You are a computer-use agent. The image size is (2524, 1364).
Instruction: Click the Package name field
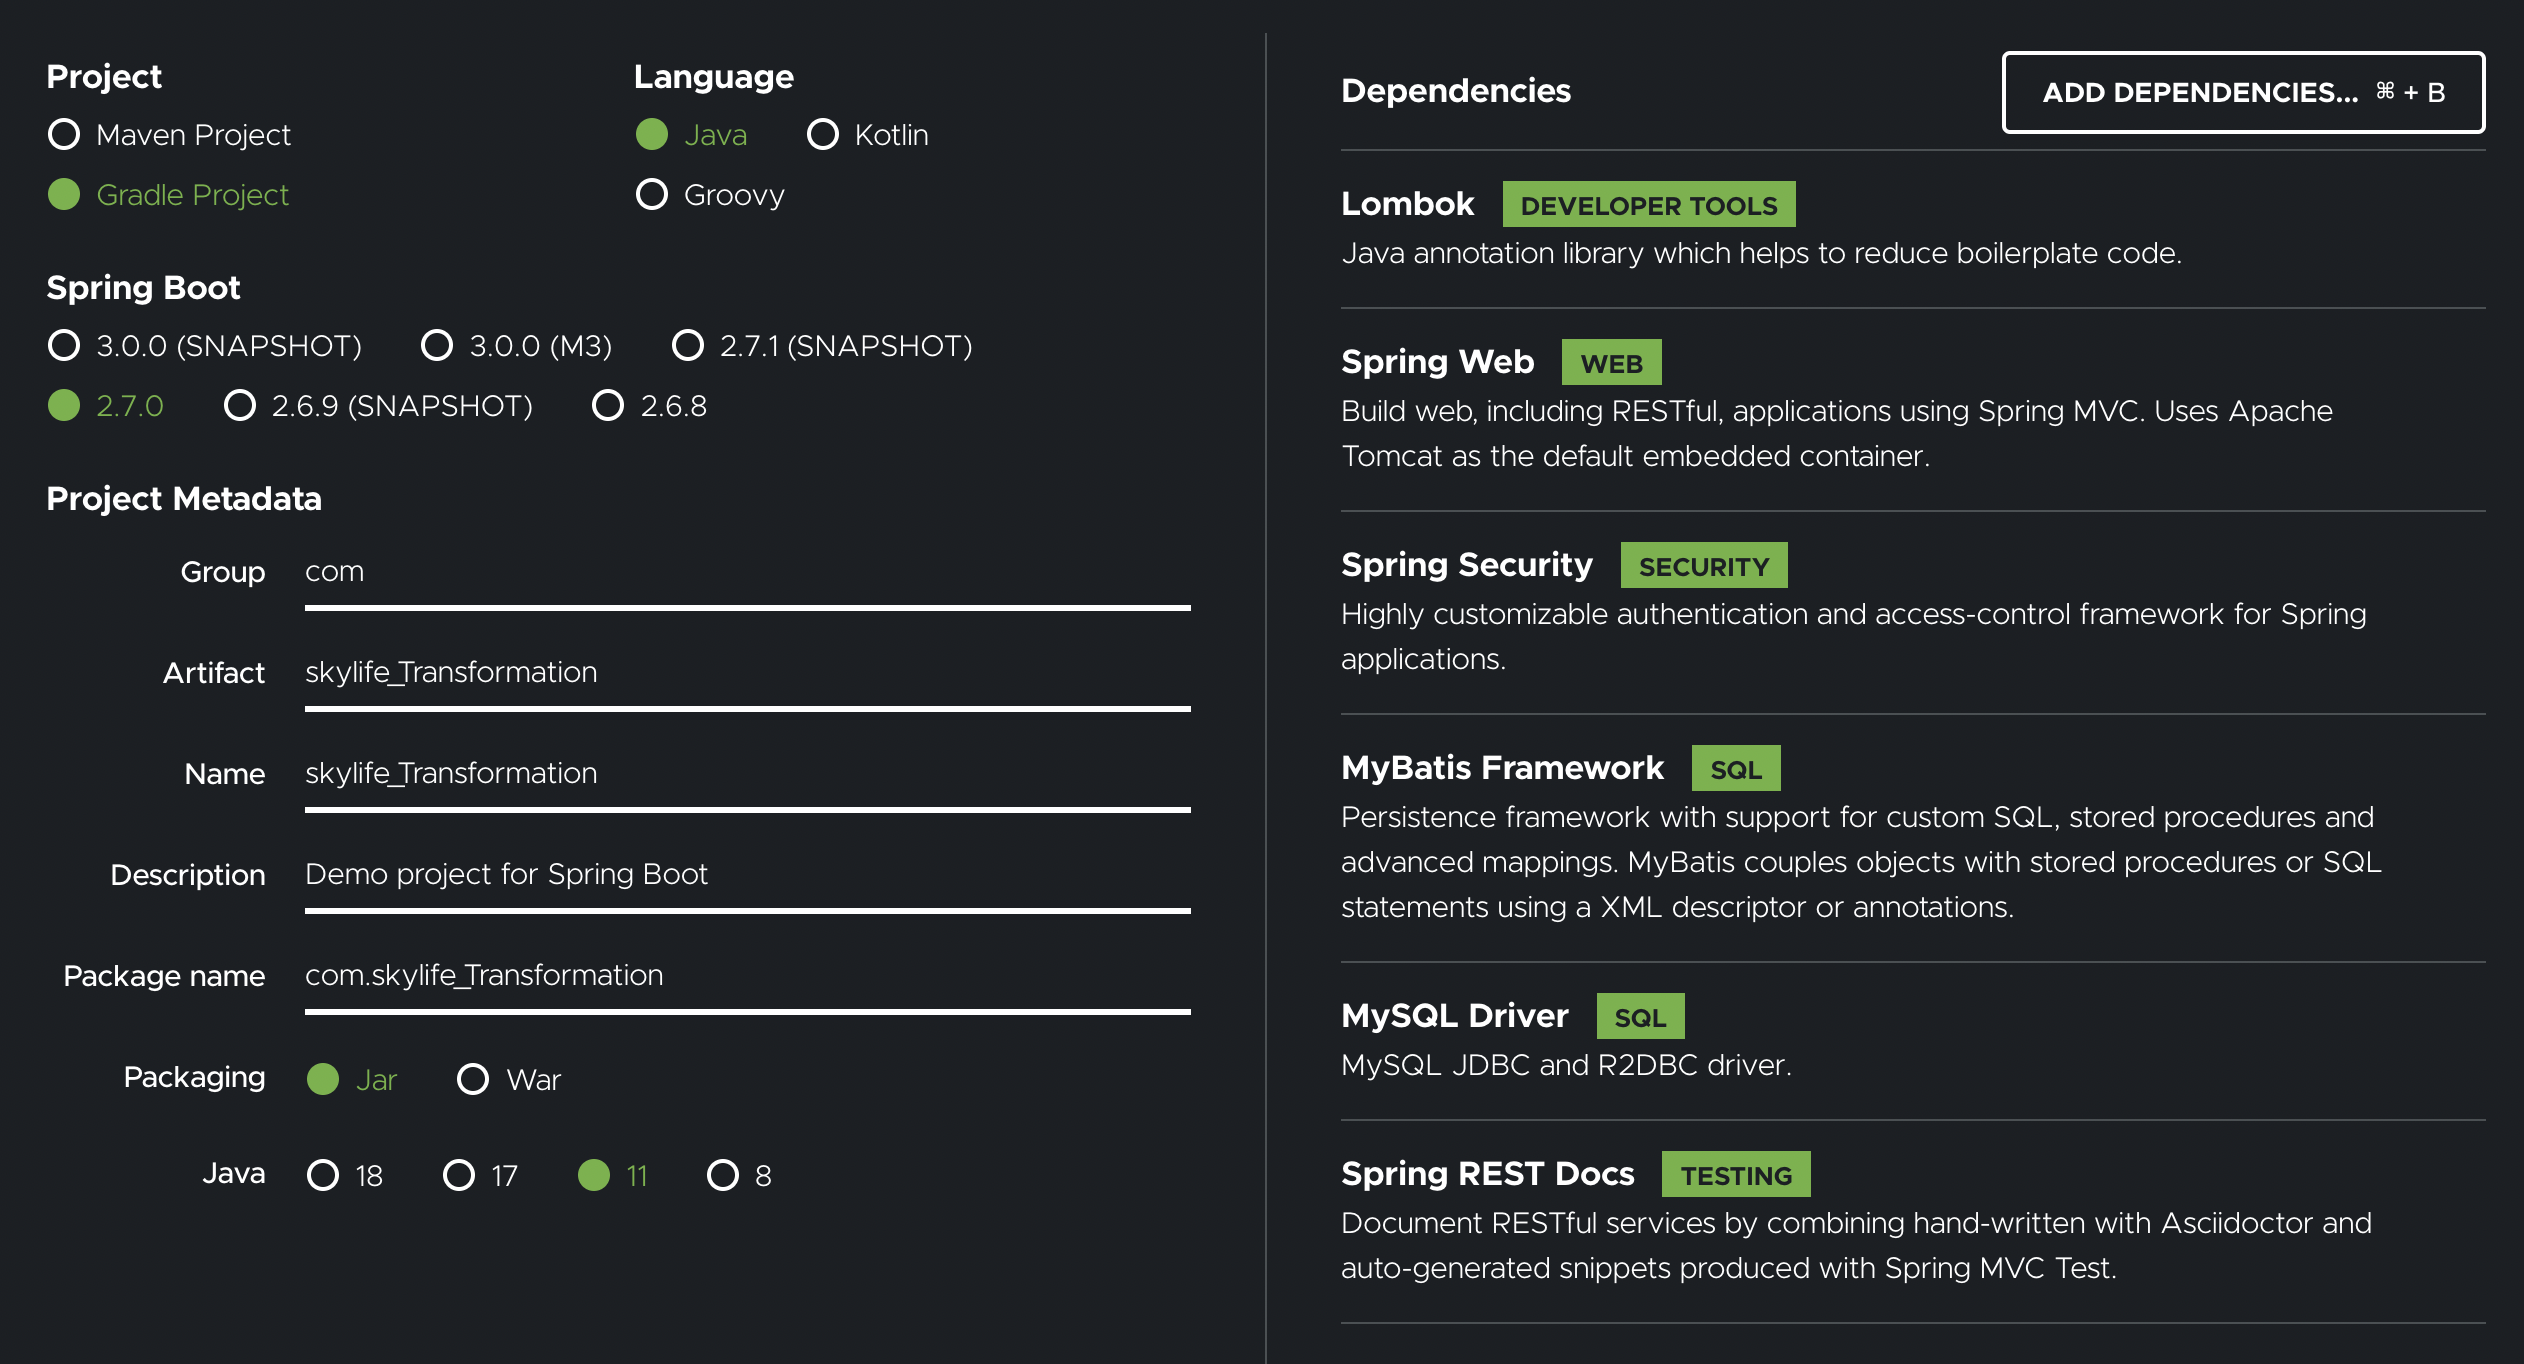click(x=746, y=976)
